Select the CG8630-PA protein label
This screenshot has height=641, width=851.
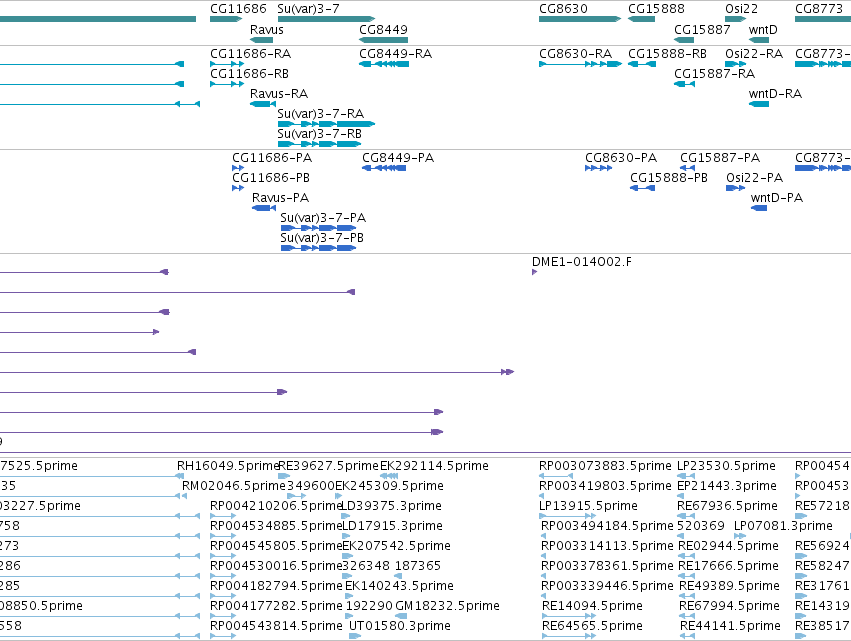(621, 158)
